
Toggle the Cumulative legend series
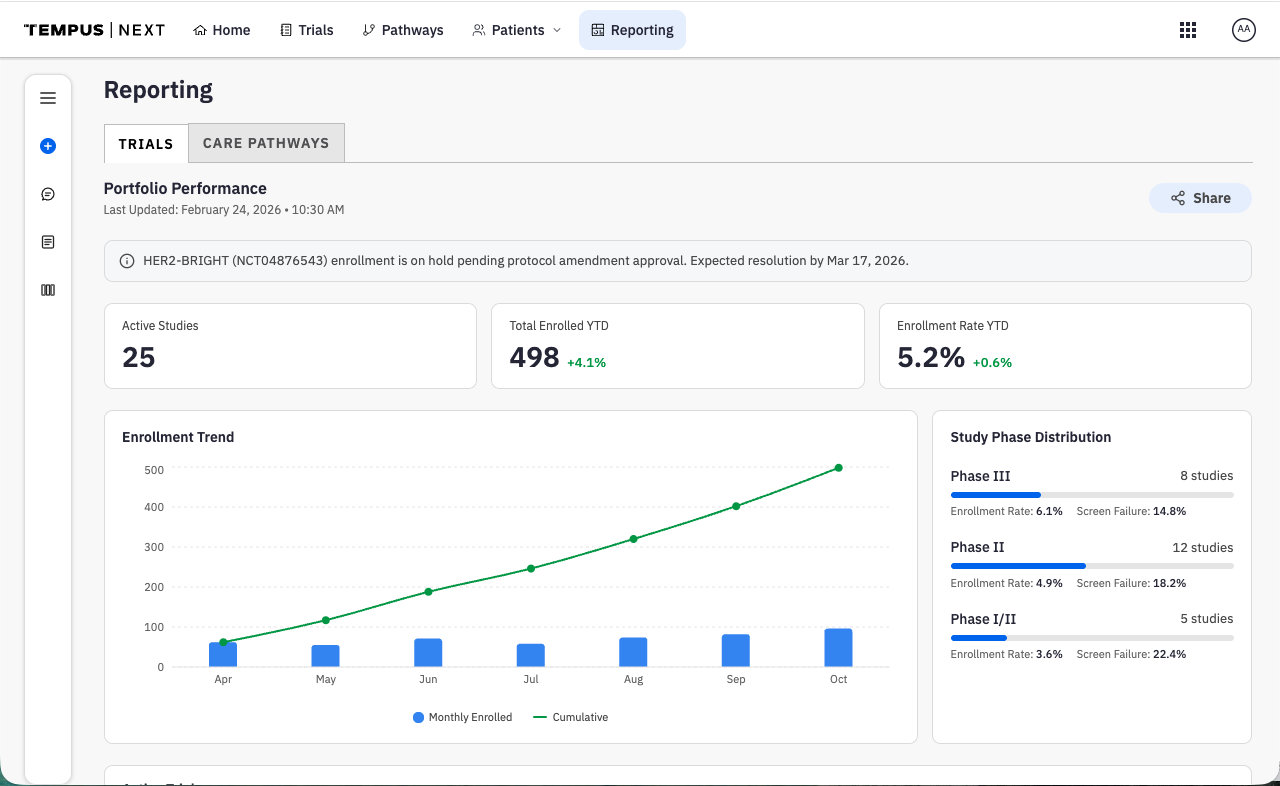pos(570,717)
